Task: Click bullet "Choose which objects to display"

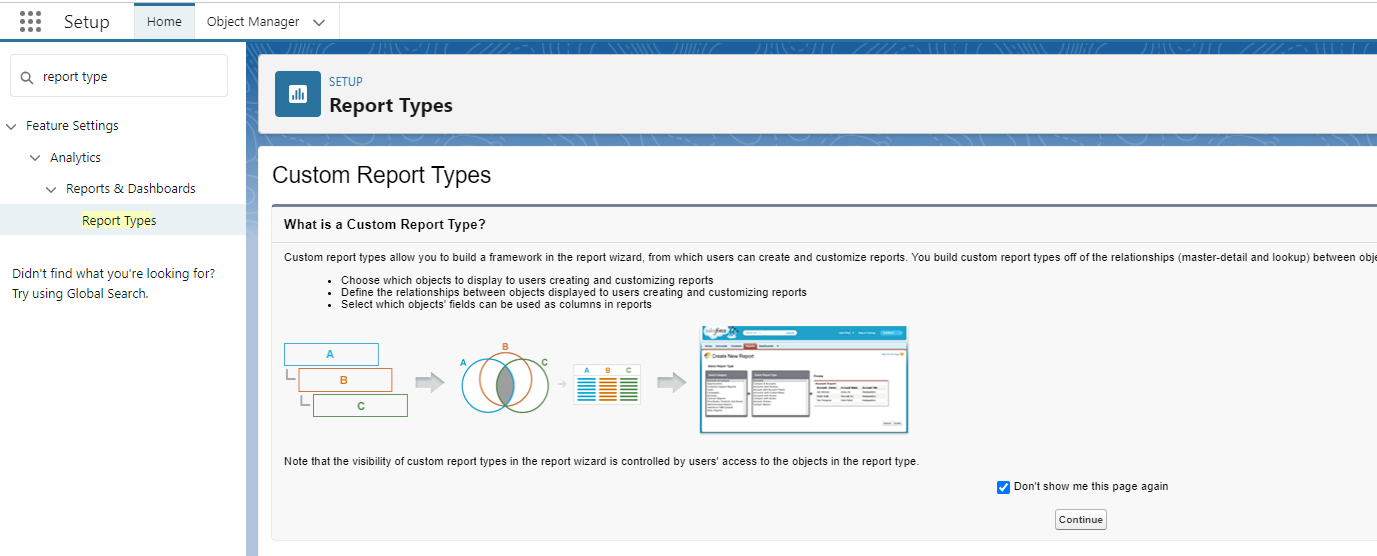Action: pyautogui.click(x=527, y=281)
